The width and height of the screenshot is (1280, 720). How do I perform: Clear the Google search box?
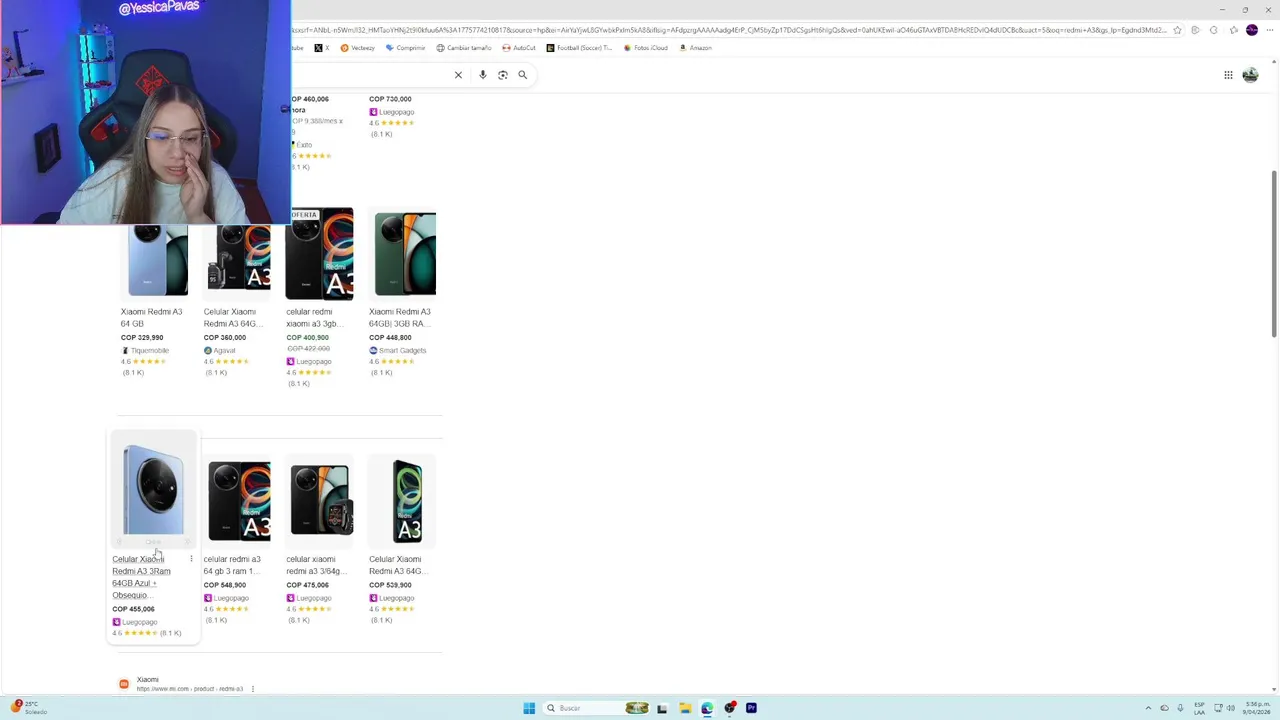[x=458, y=75]
